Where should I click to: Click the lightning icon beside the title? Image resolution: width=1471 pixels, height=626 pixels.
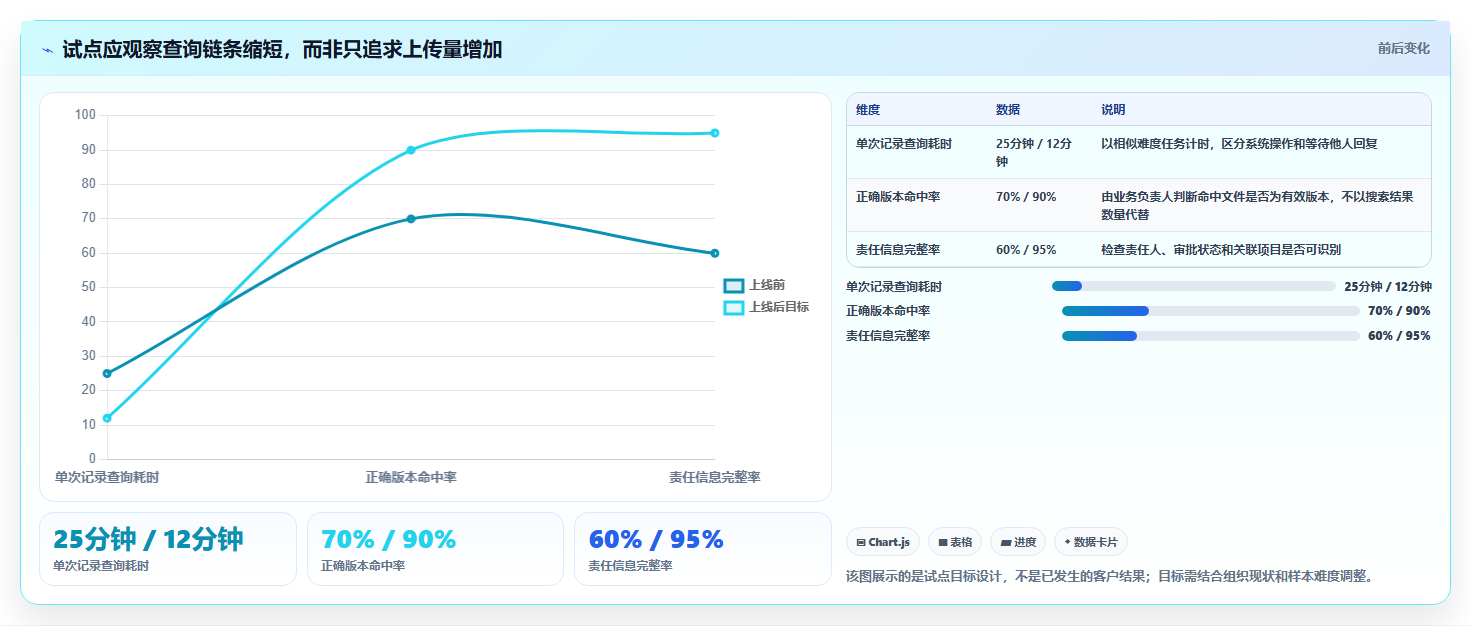pos(47,49)
